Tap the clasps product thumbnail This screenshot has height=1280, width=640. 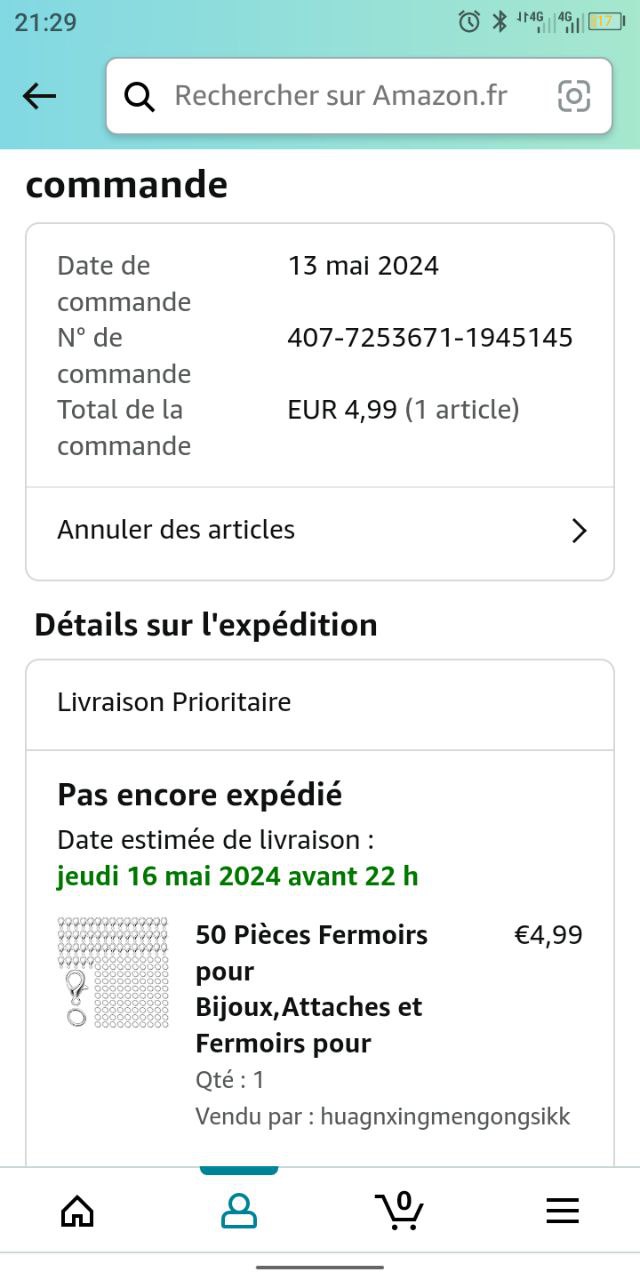(113, 971)
